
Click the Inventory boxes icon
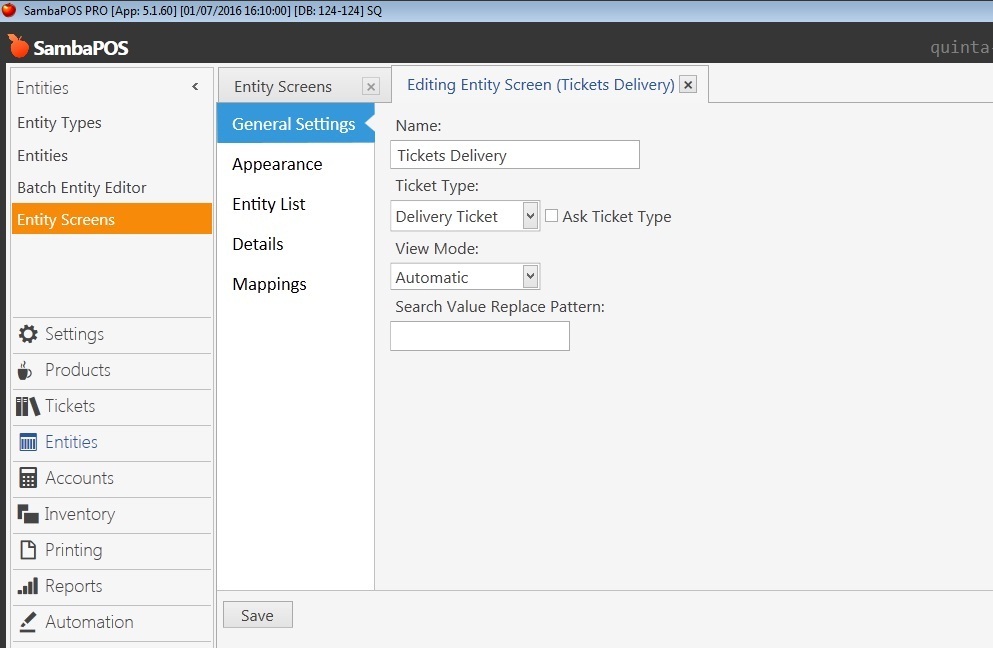[28, 514]
